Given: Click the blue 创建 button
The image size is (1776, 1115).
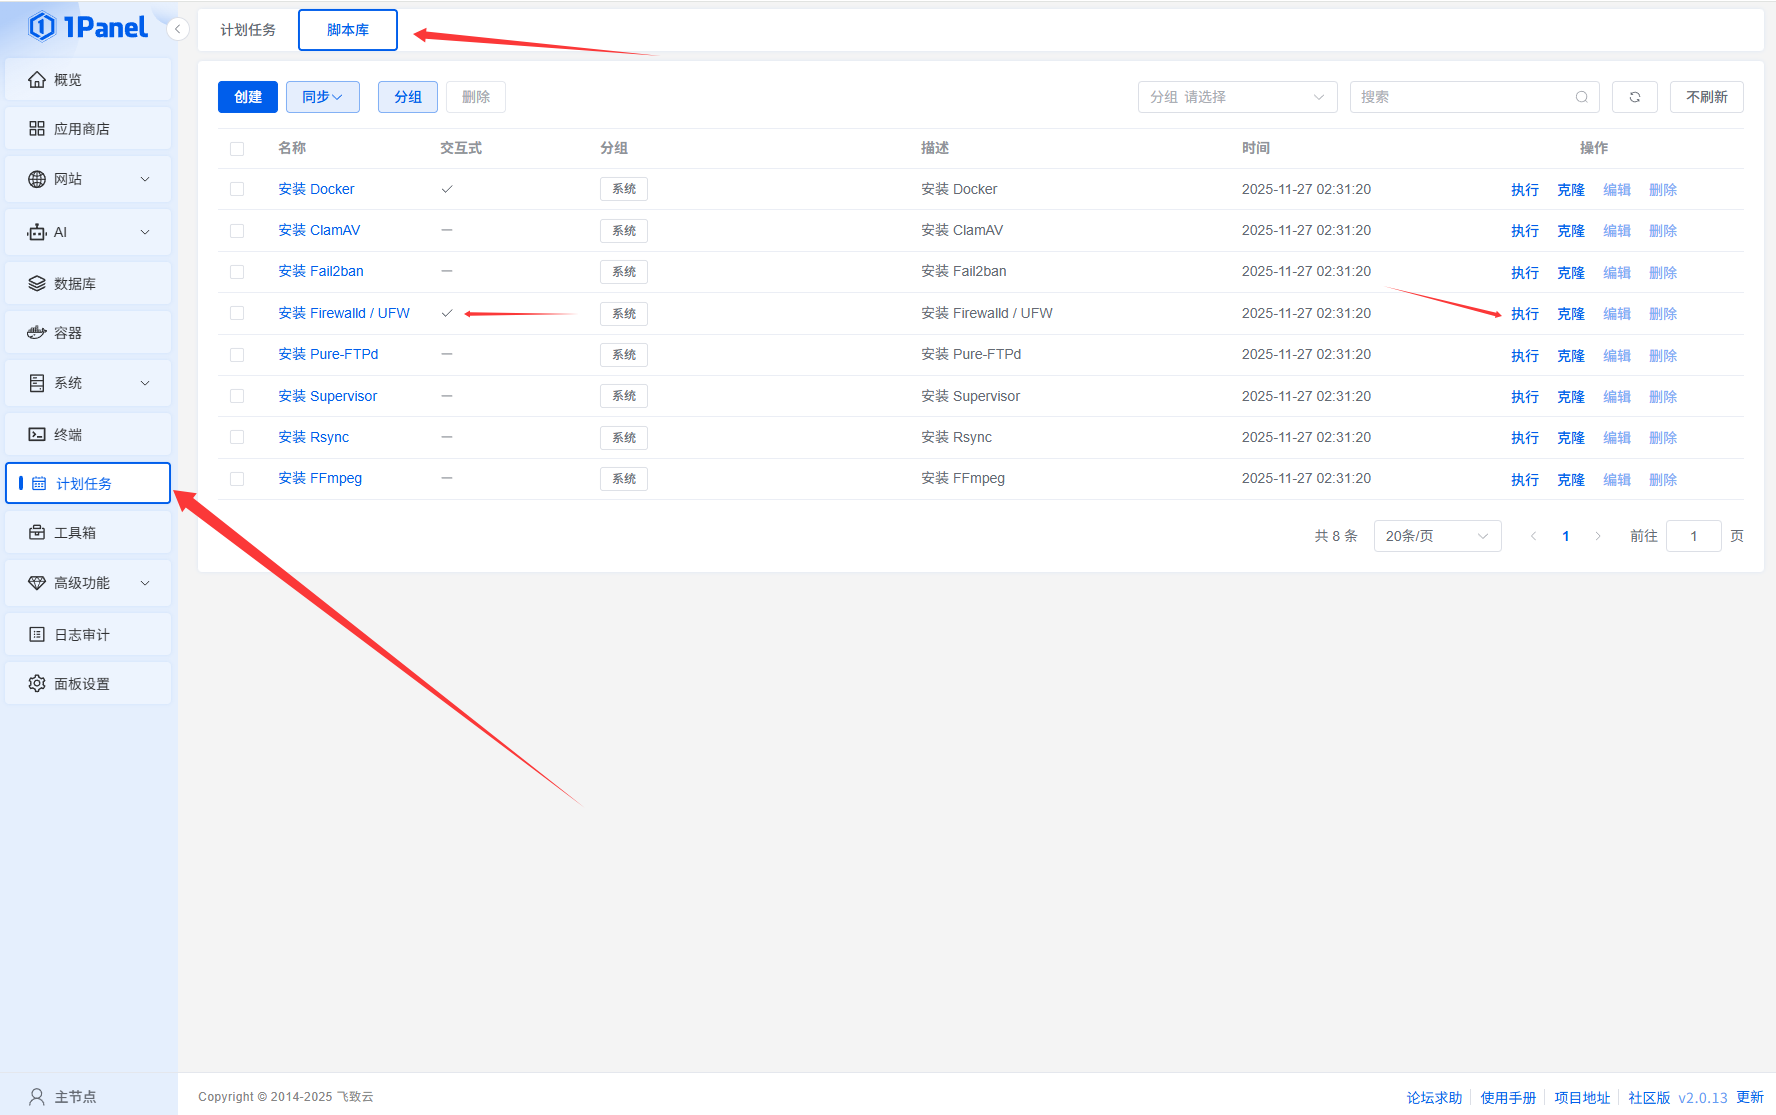Looking at the screenshot, I should [248, 97].
